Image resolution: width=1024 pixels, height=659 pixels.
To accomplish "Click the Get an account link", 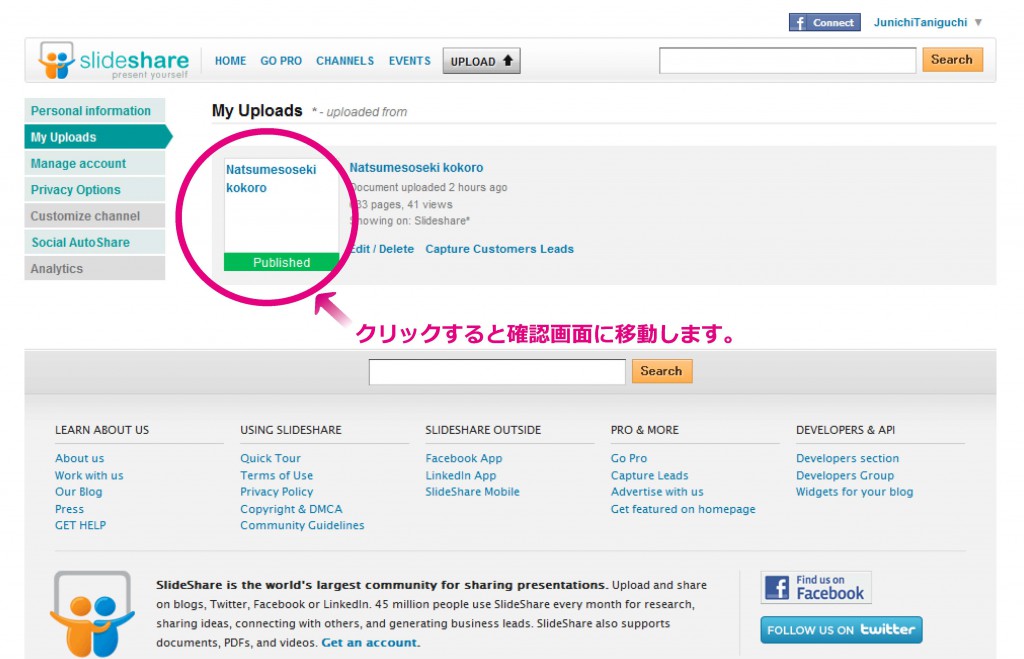I will pyautogui.click(x=369, y=643).
